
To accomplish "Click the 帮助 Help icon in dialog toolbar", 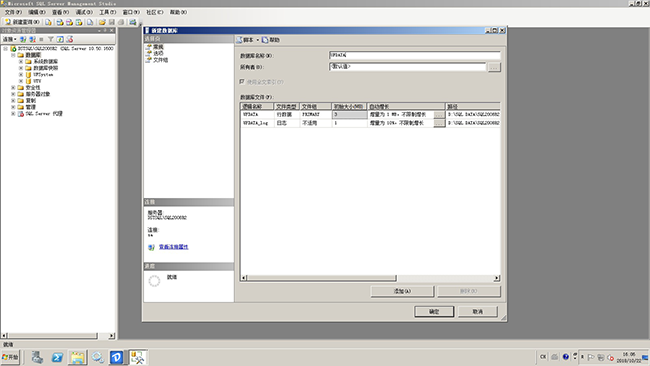I will (x=265, y=40).
